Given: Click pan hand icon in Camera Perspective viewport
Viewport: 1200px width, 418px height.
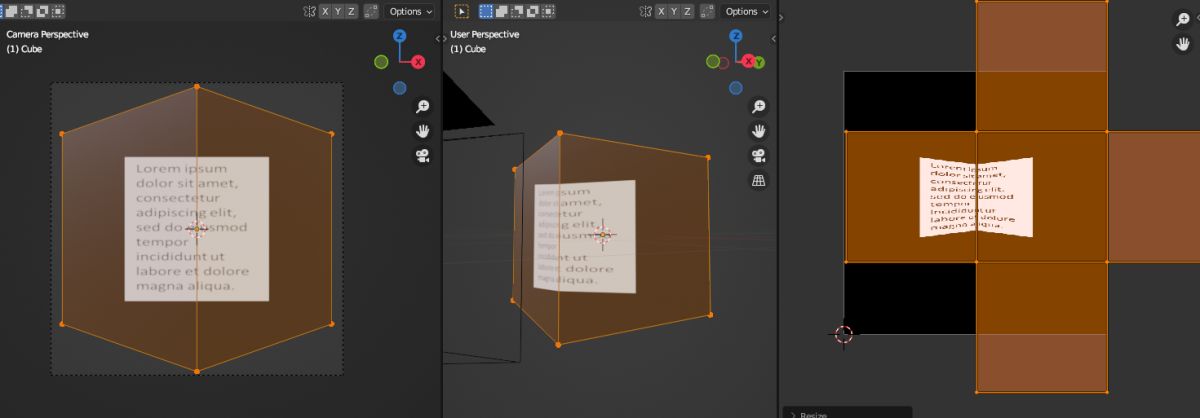Looking at the screenshot, I should click(422, 131).
